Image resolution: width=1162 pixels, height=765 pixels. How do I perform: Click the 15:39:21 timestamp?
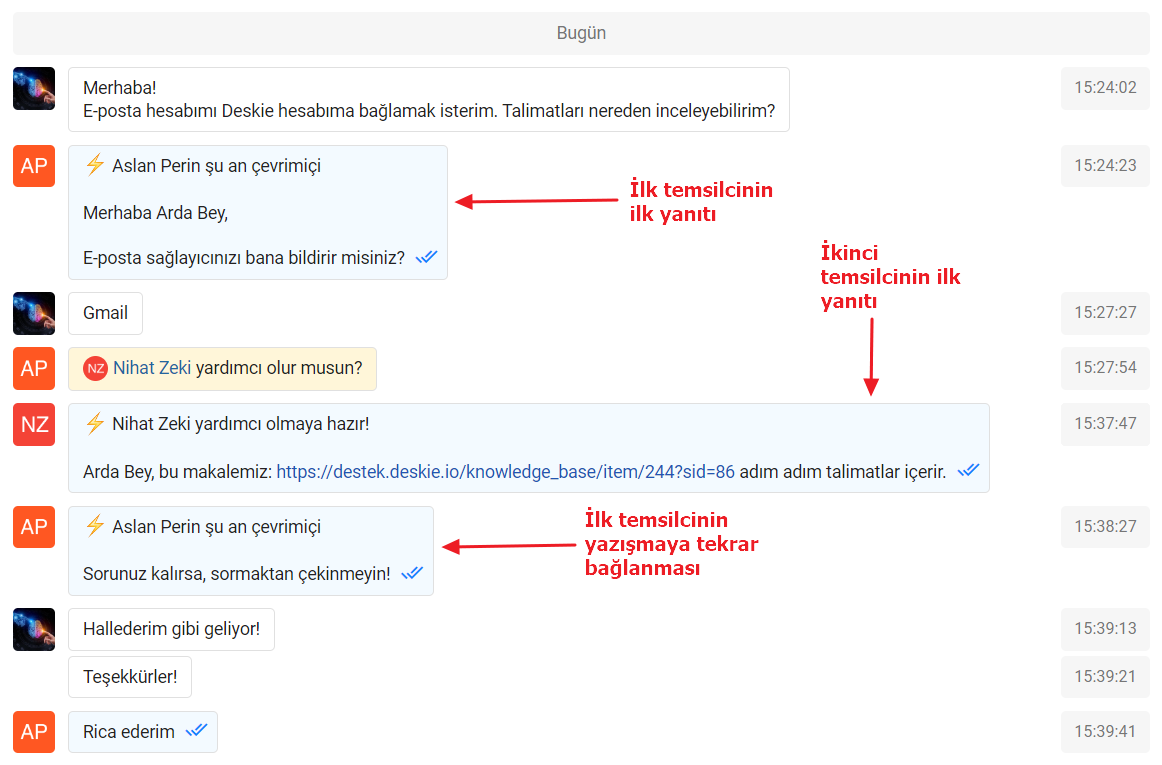click(1105, 677)
